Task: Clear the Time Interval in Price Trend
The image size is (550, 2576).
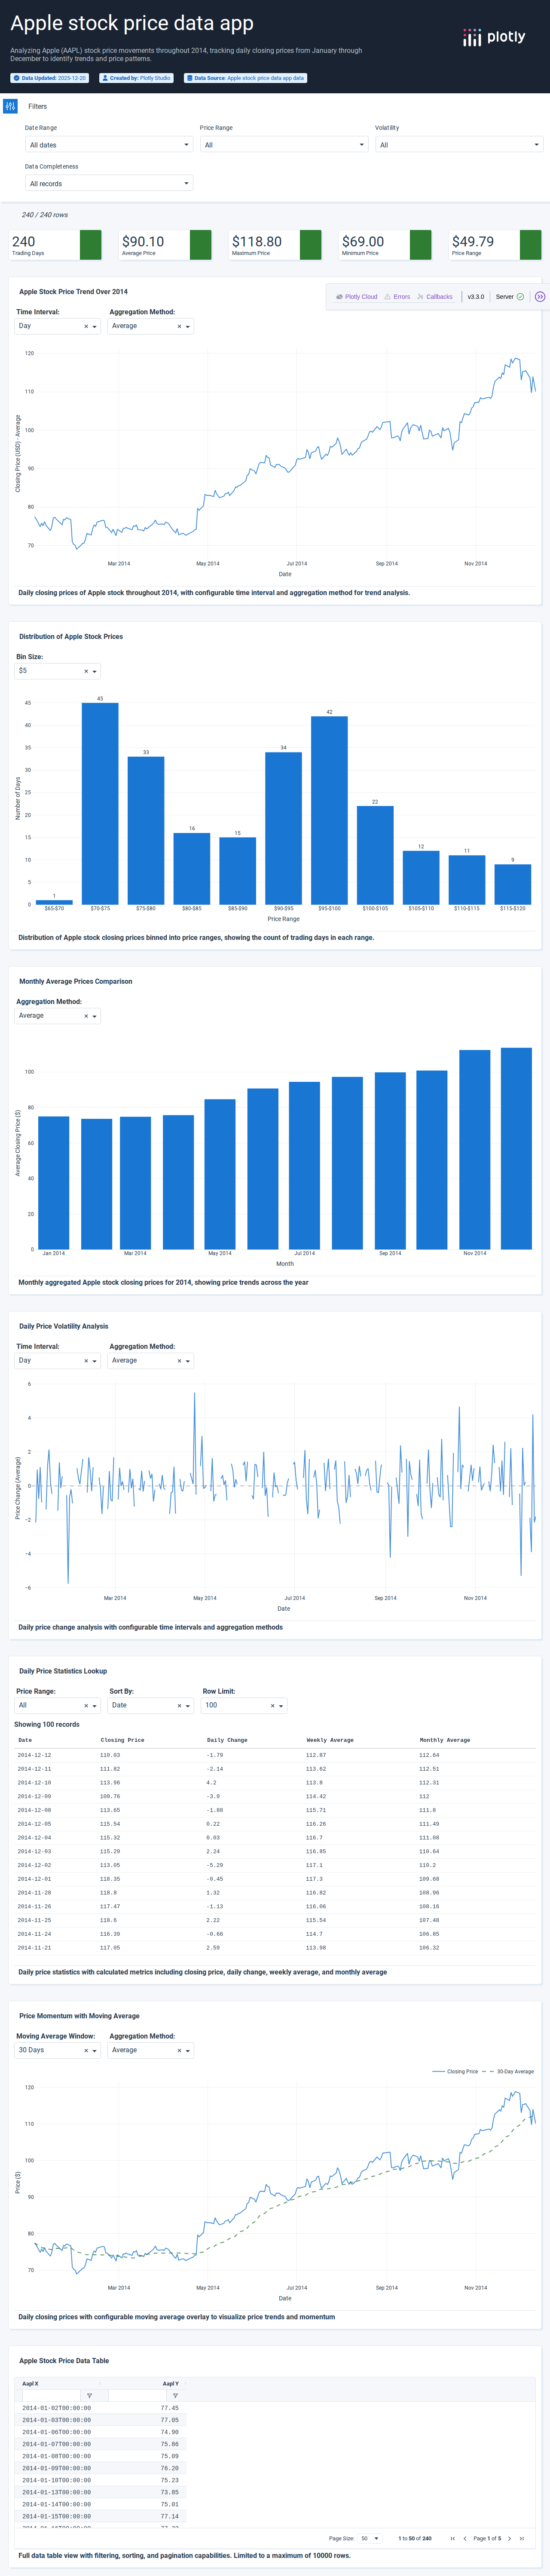Action: pyautogui.click(x=86, y=327)
